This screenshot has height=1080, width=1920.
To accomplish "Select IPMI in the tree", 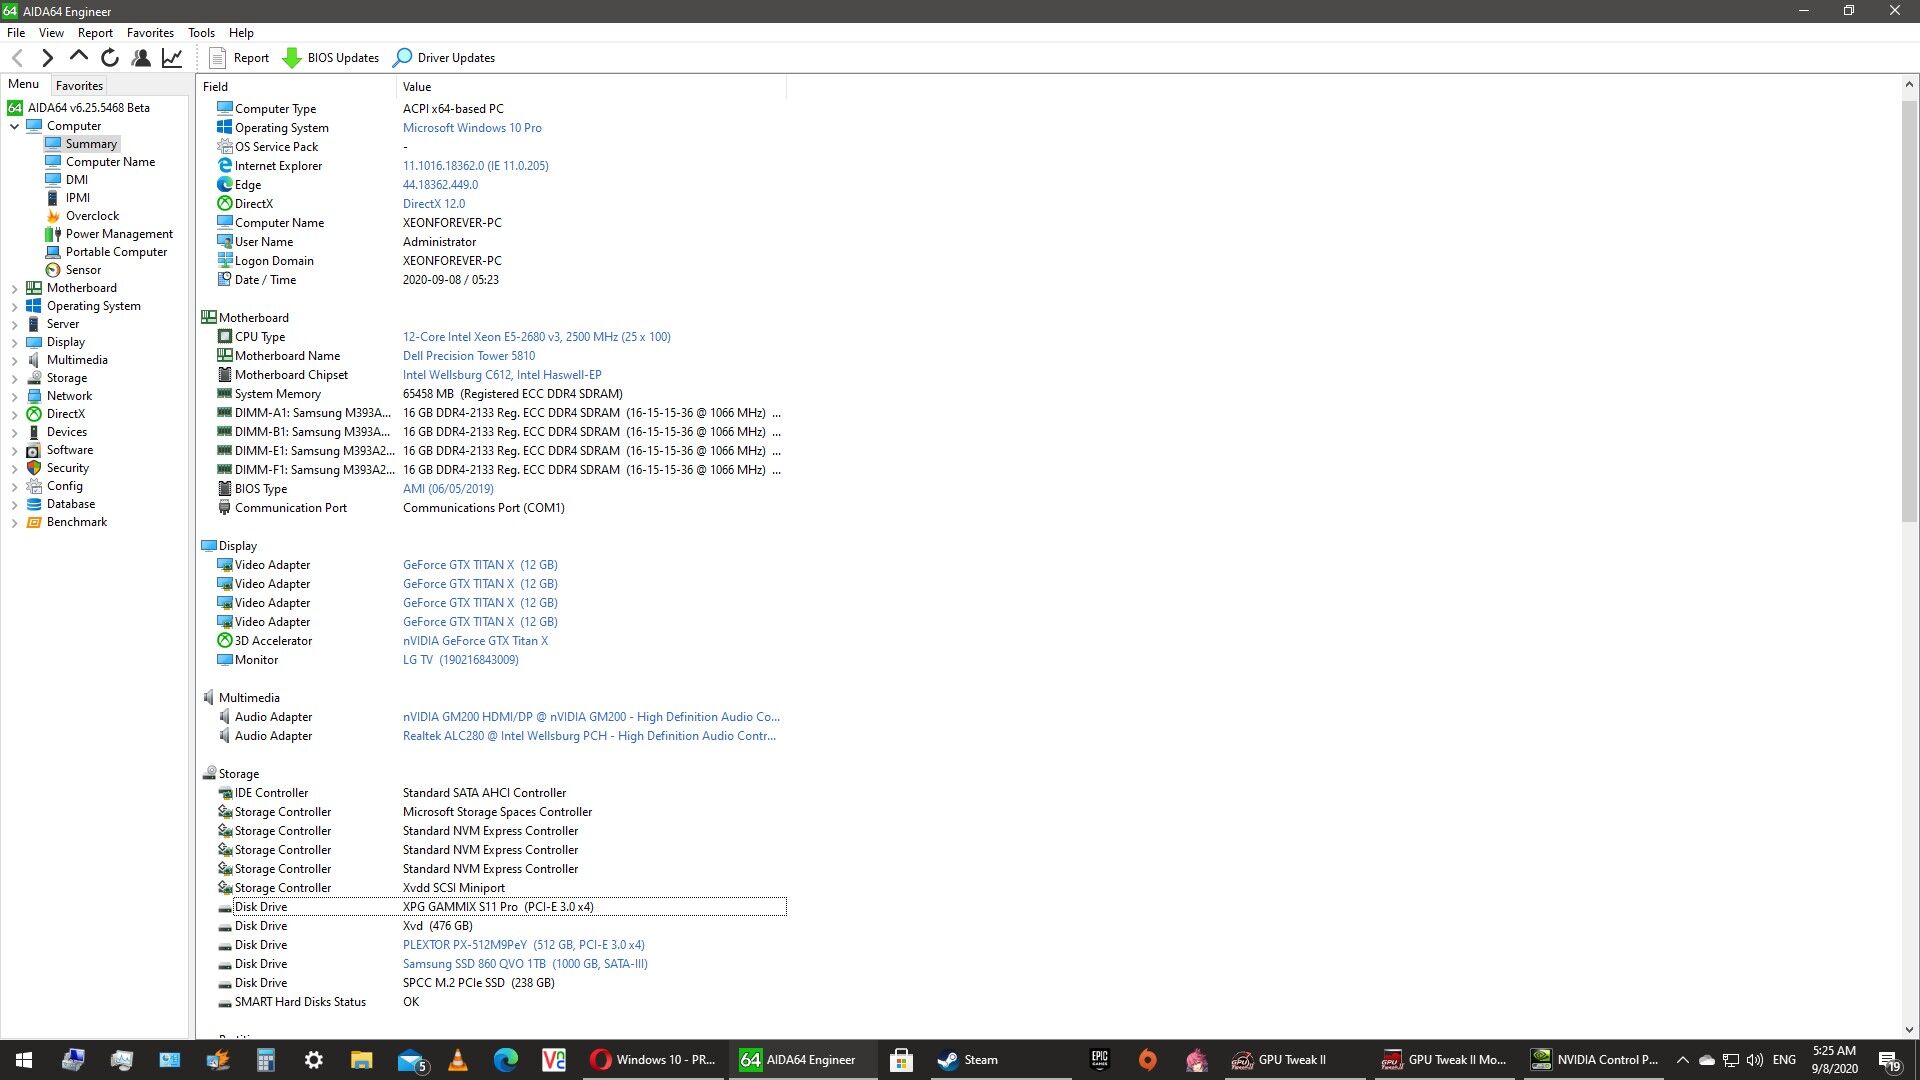I will point(78,198).
